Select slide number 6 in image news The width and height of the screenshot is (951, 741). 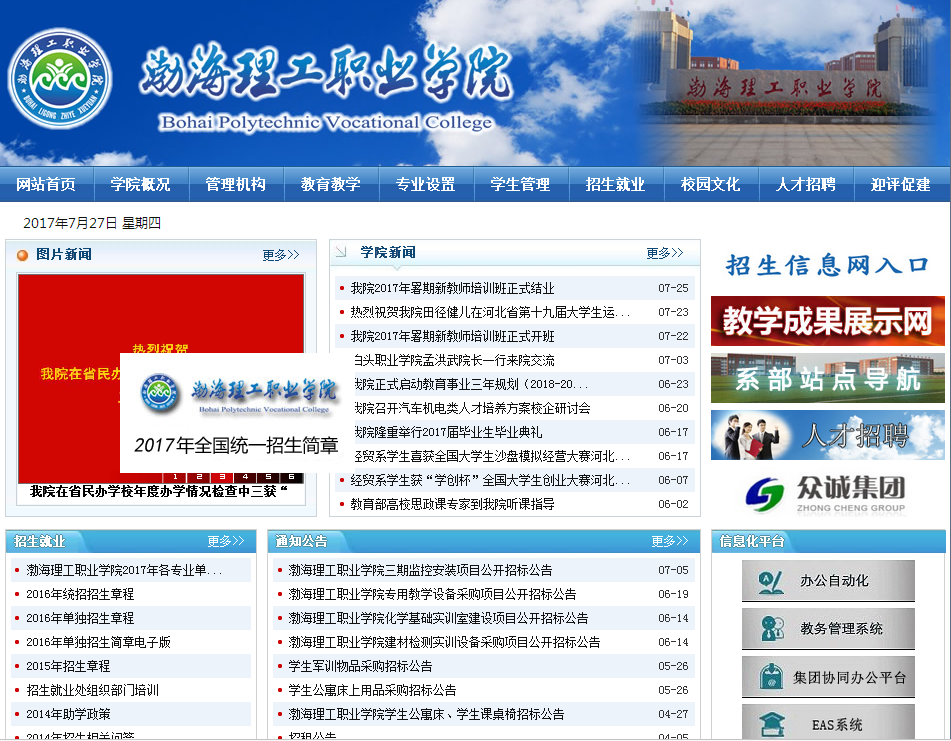[x=291, y=478]
